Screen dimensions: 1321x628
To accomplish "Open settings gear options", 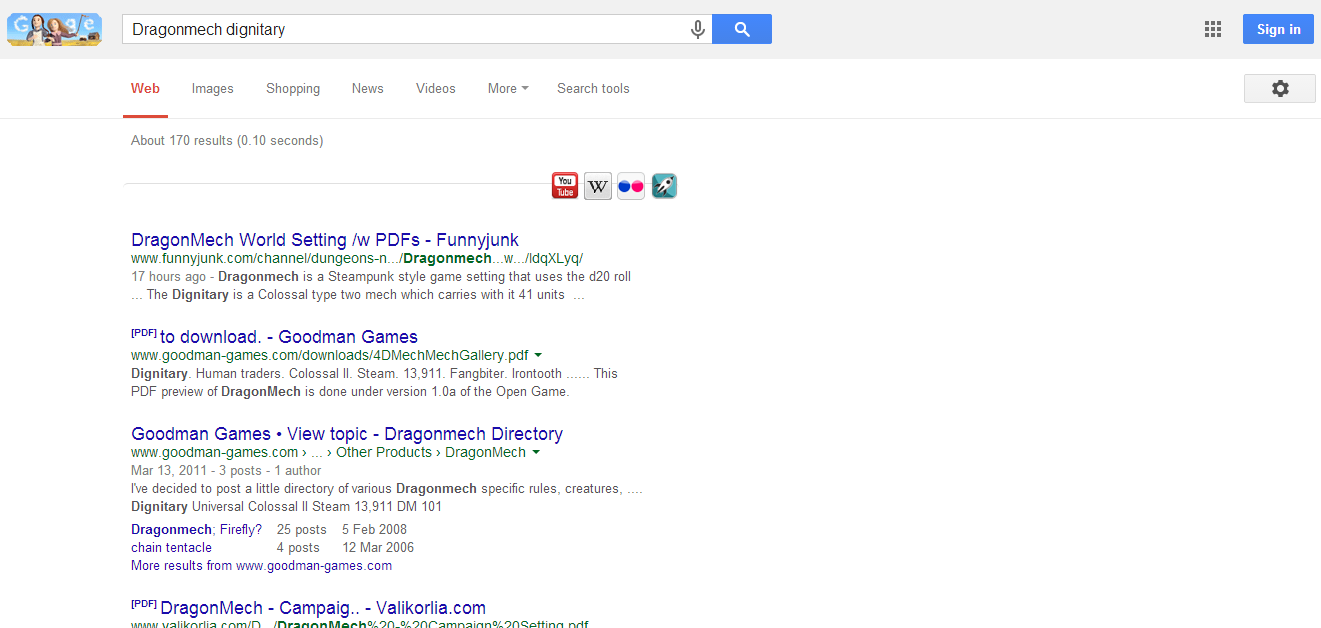I will point(1279,89).
